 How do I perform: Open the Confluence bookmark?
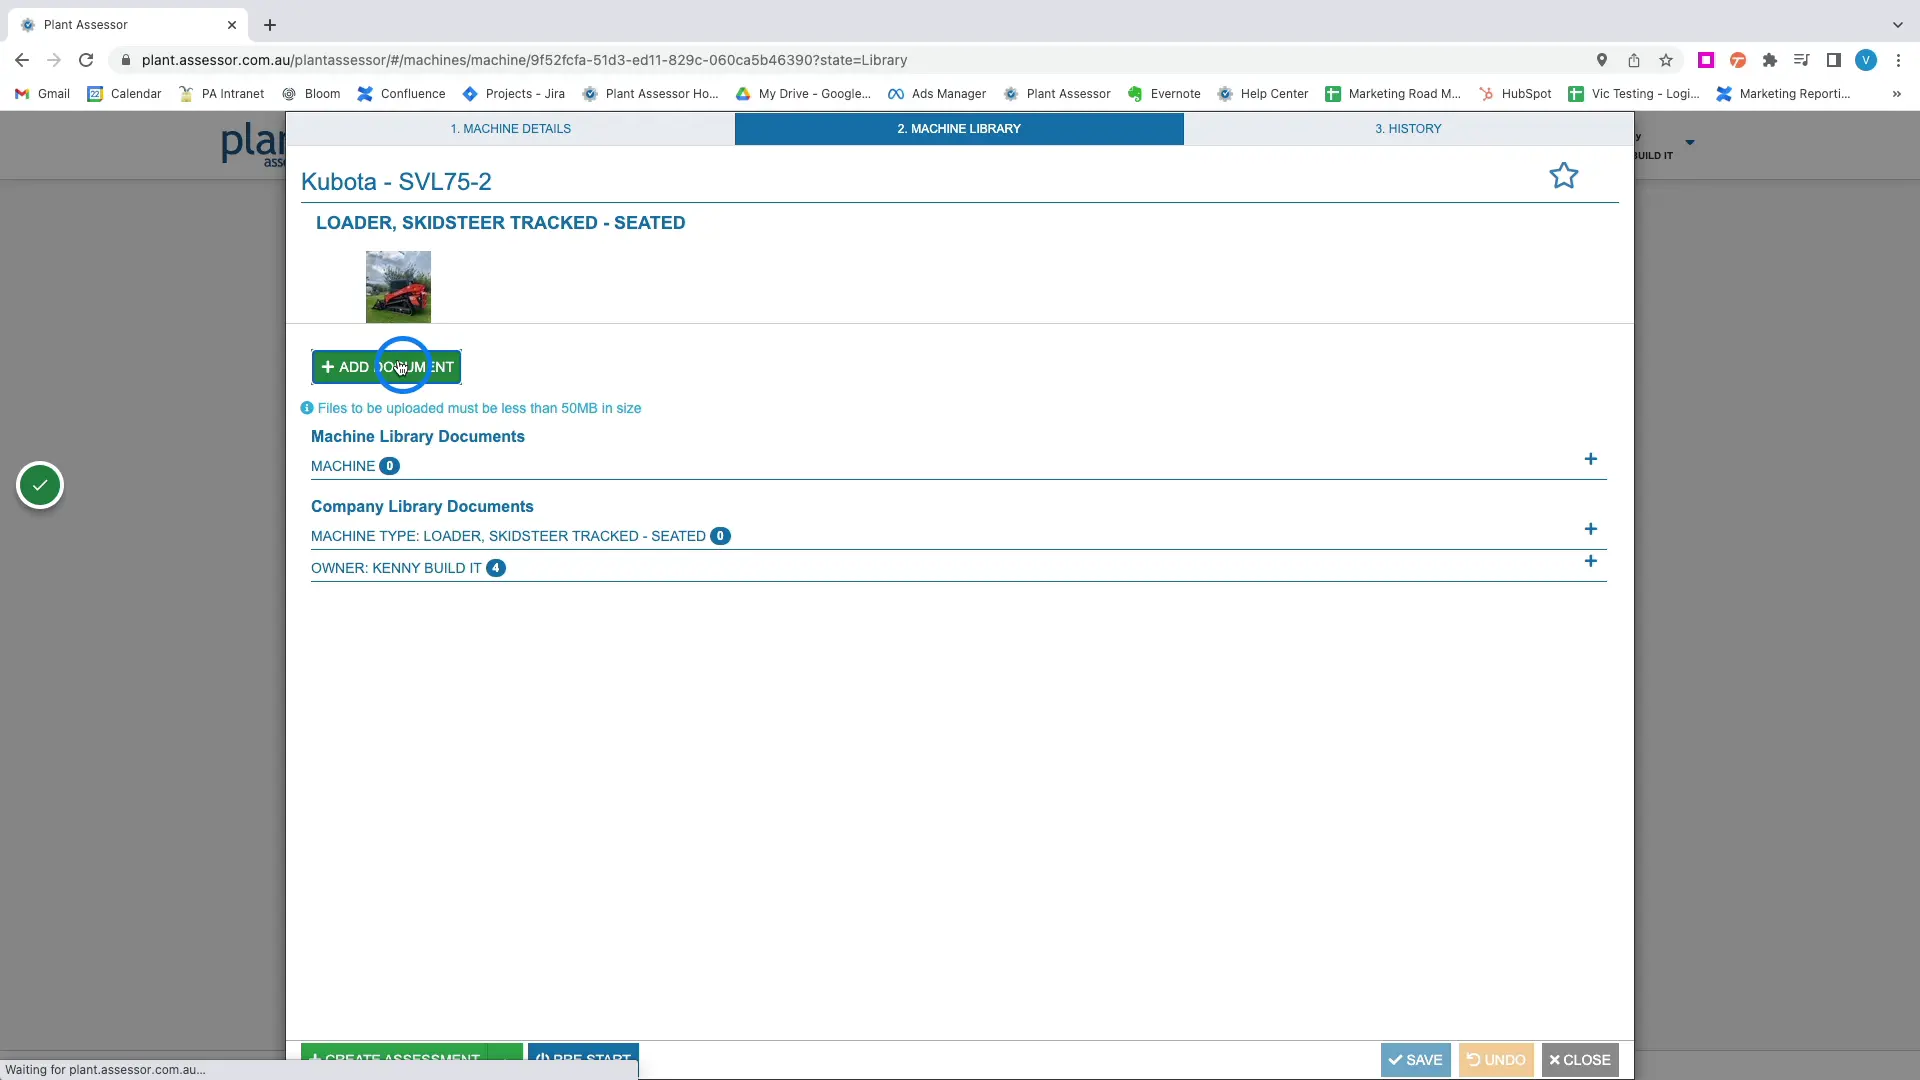[401, 94]
